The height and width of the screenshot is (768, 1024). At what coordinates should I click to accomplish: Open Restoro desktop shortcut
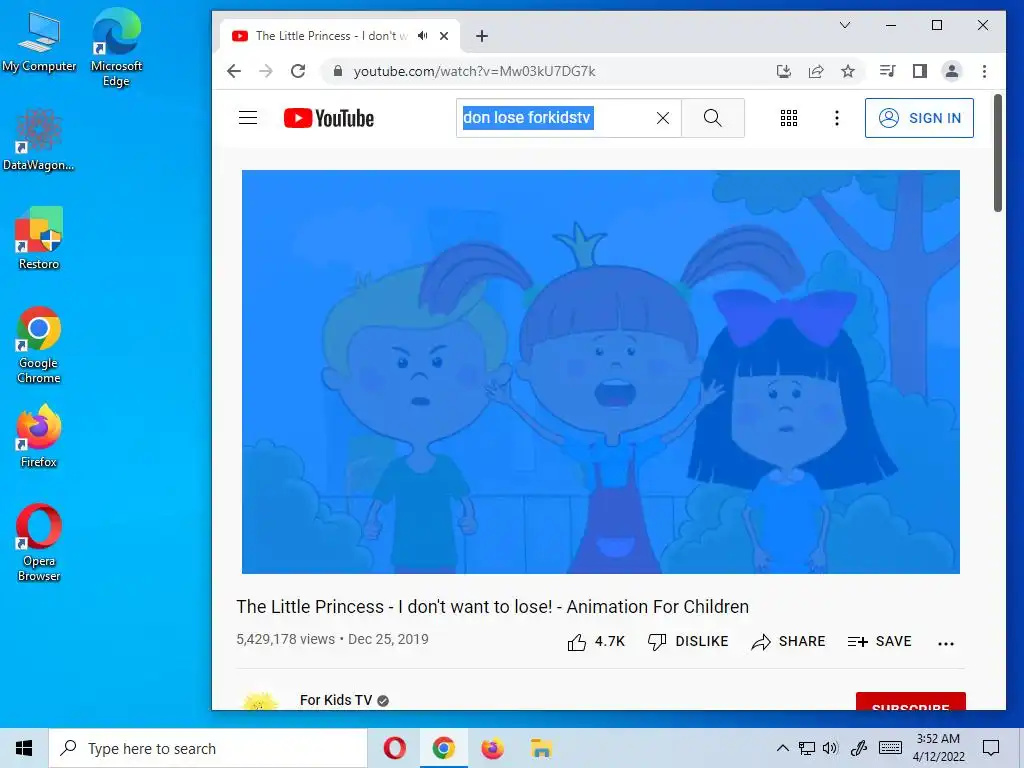coord(39,238)
